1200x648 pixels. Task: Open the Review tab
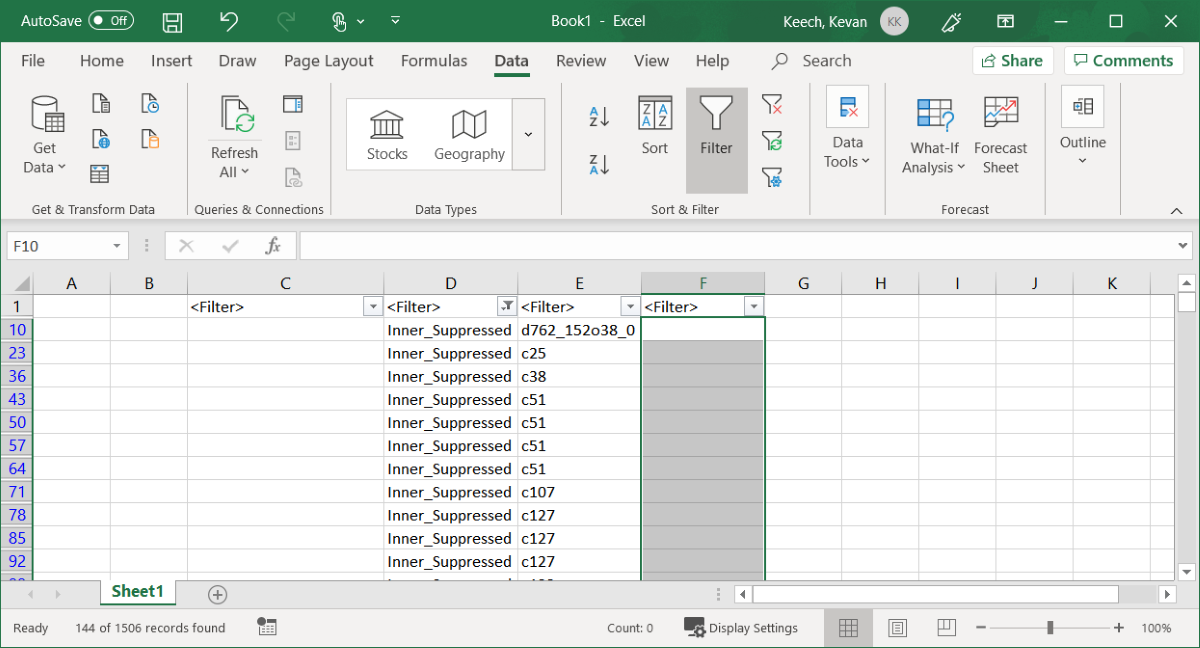pos(582,61)
